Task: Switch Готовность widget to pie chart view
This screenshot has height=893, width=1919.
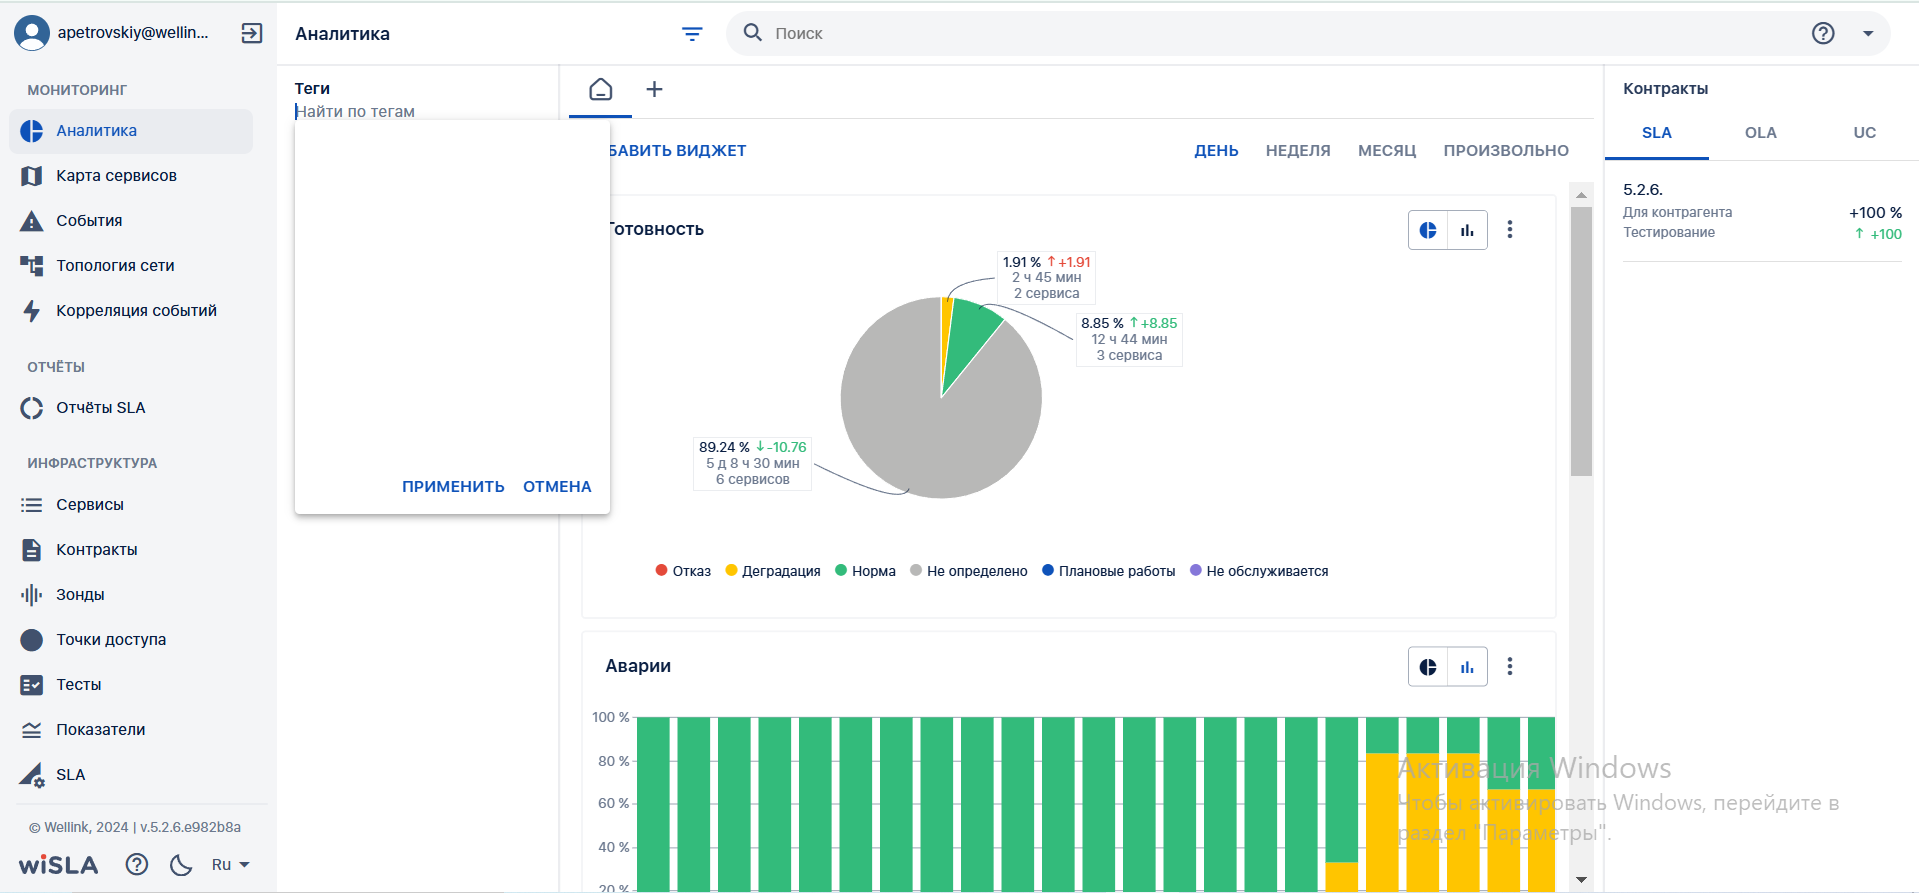Action: point(1428,230)
